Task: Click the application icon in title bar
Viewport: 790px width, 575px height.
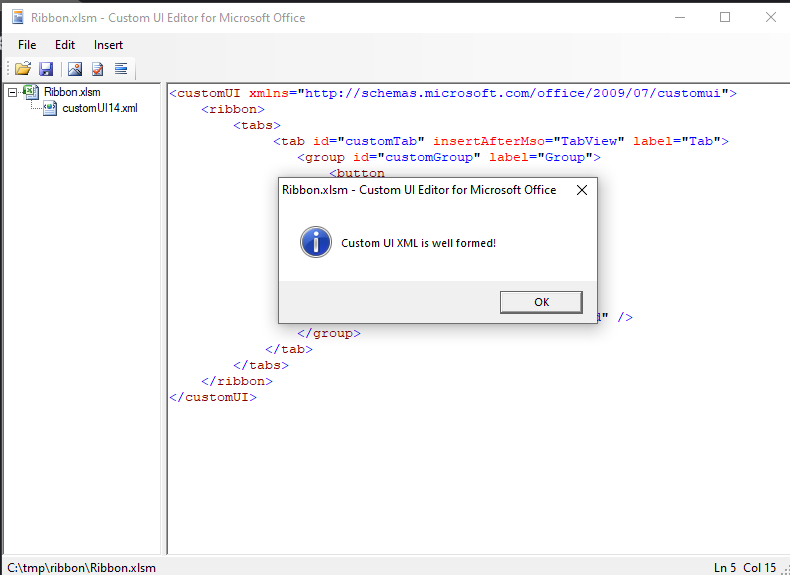Action: (18, 17)
